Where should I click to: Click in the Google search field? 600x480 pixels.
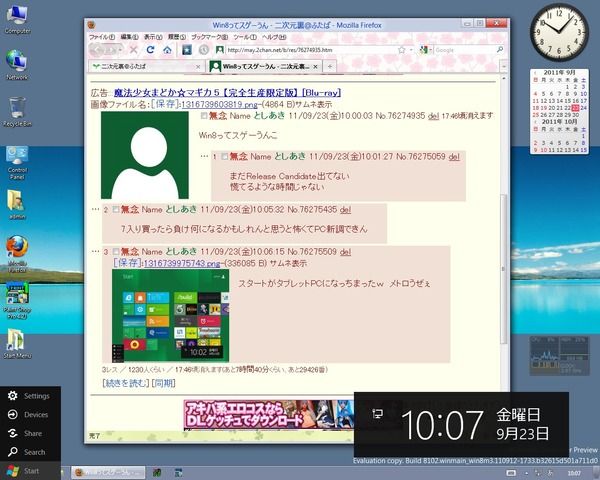coord(464,50)
